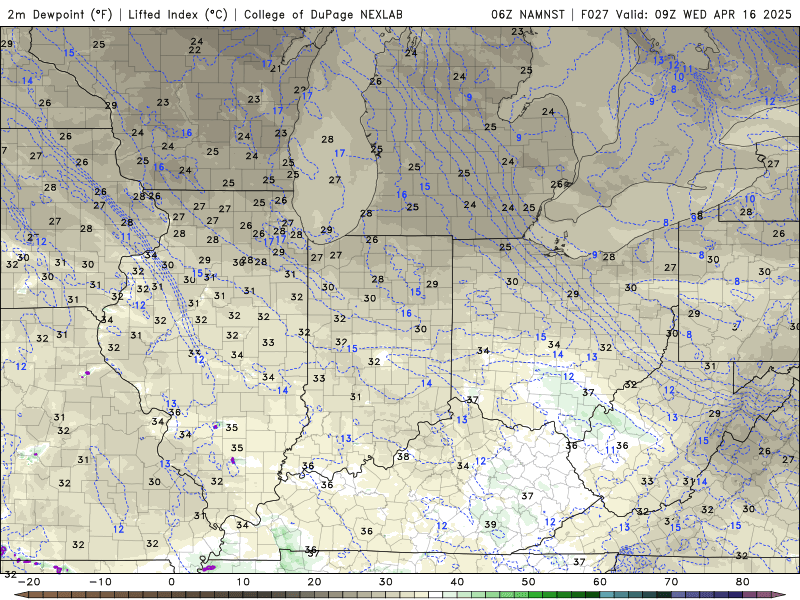Click "College of DuPage NEXLAB" in the header

[323, 15]
